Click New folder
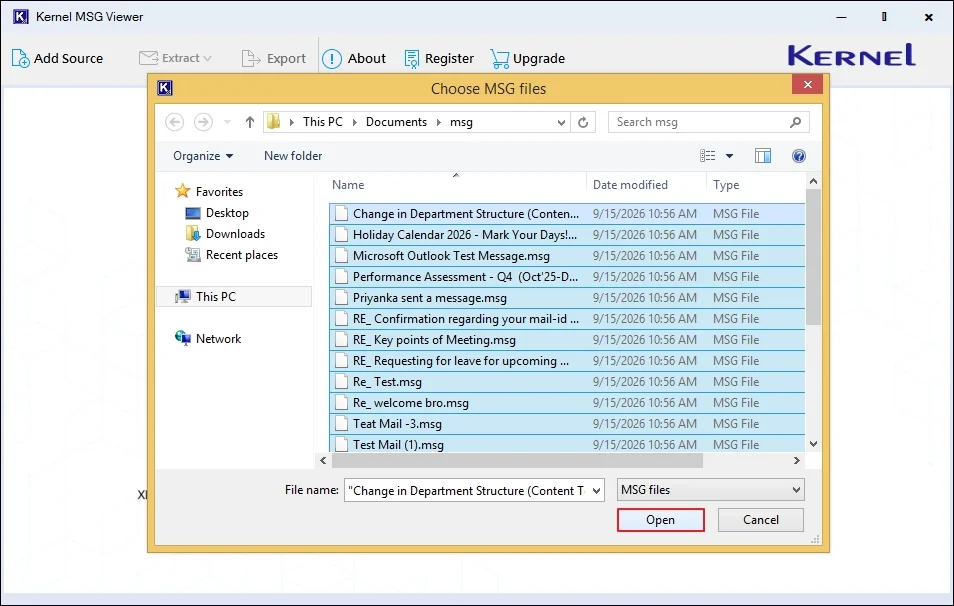This screenshot has height=606, width=954. (x=293, y=156)
